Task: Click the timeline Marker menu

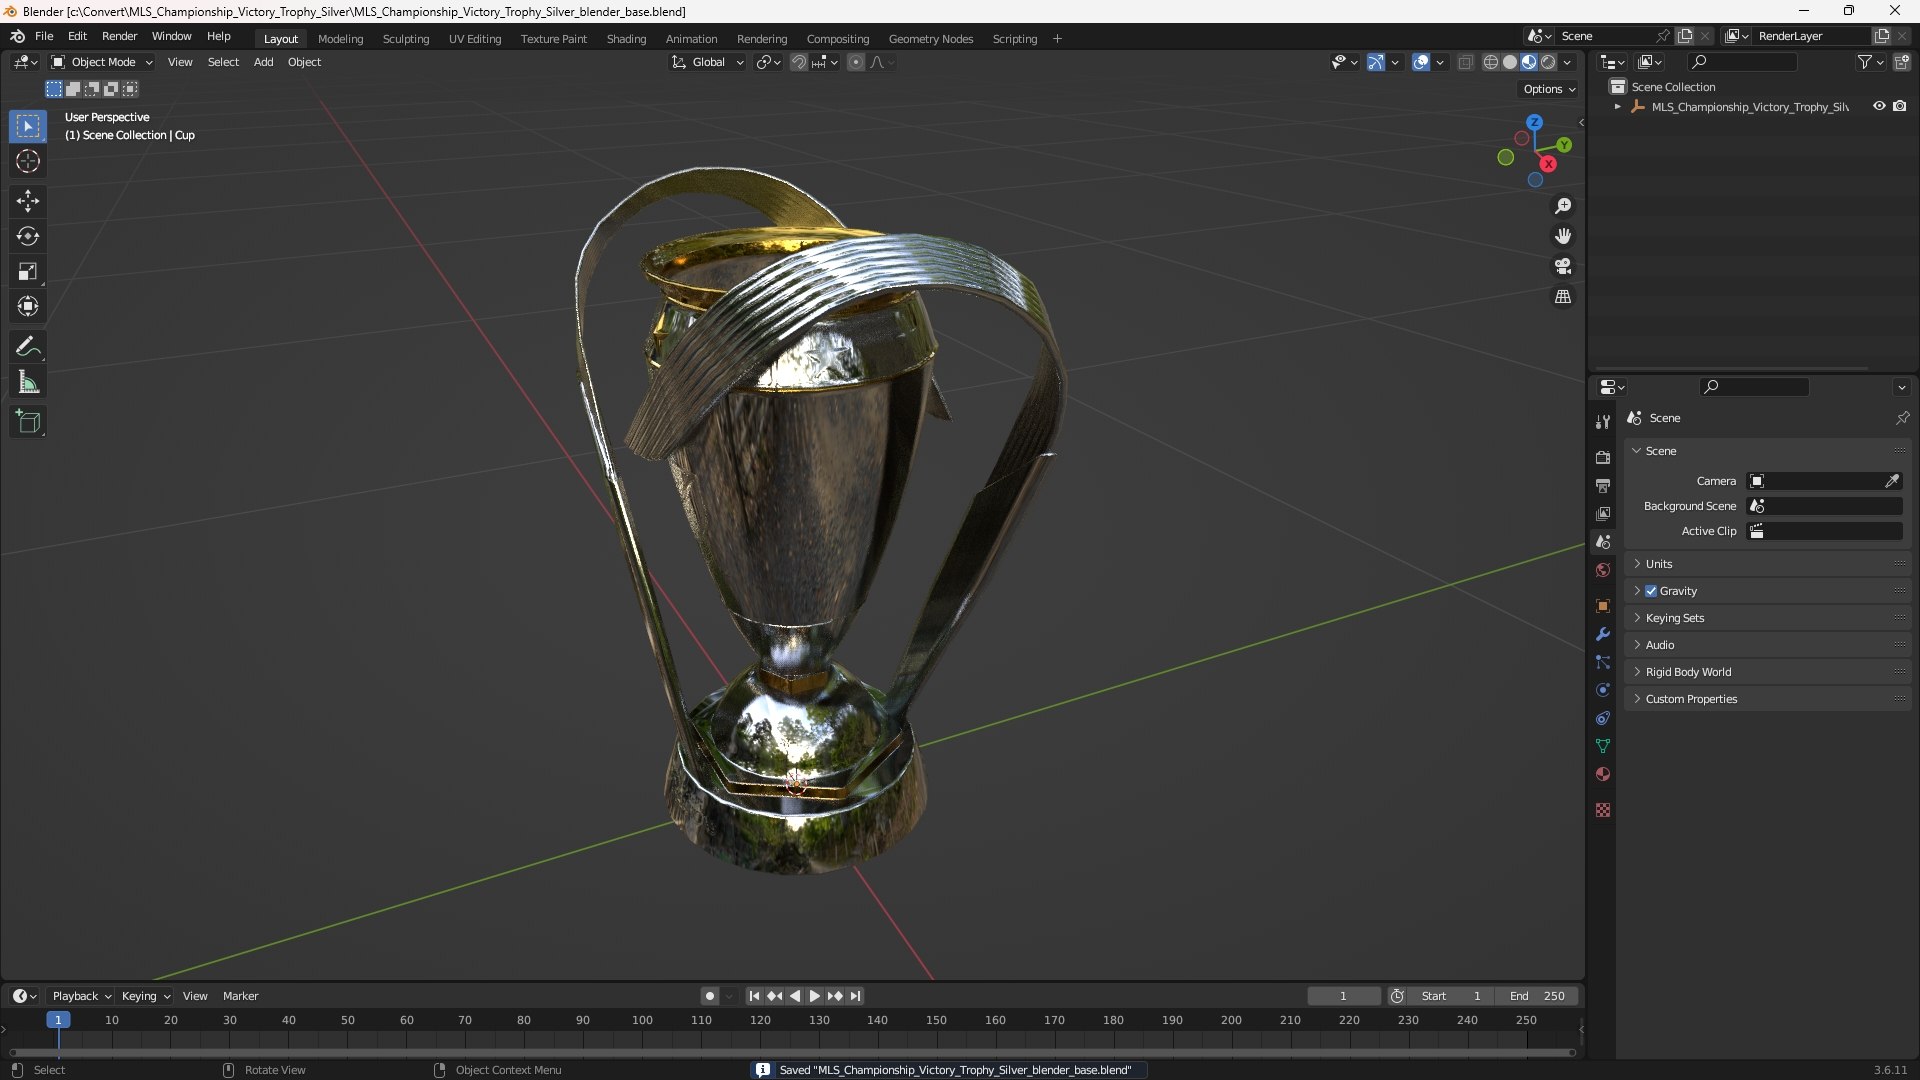Action: coord(240,996)
